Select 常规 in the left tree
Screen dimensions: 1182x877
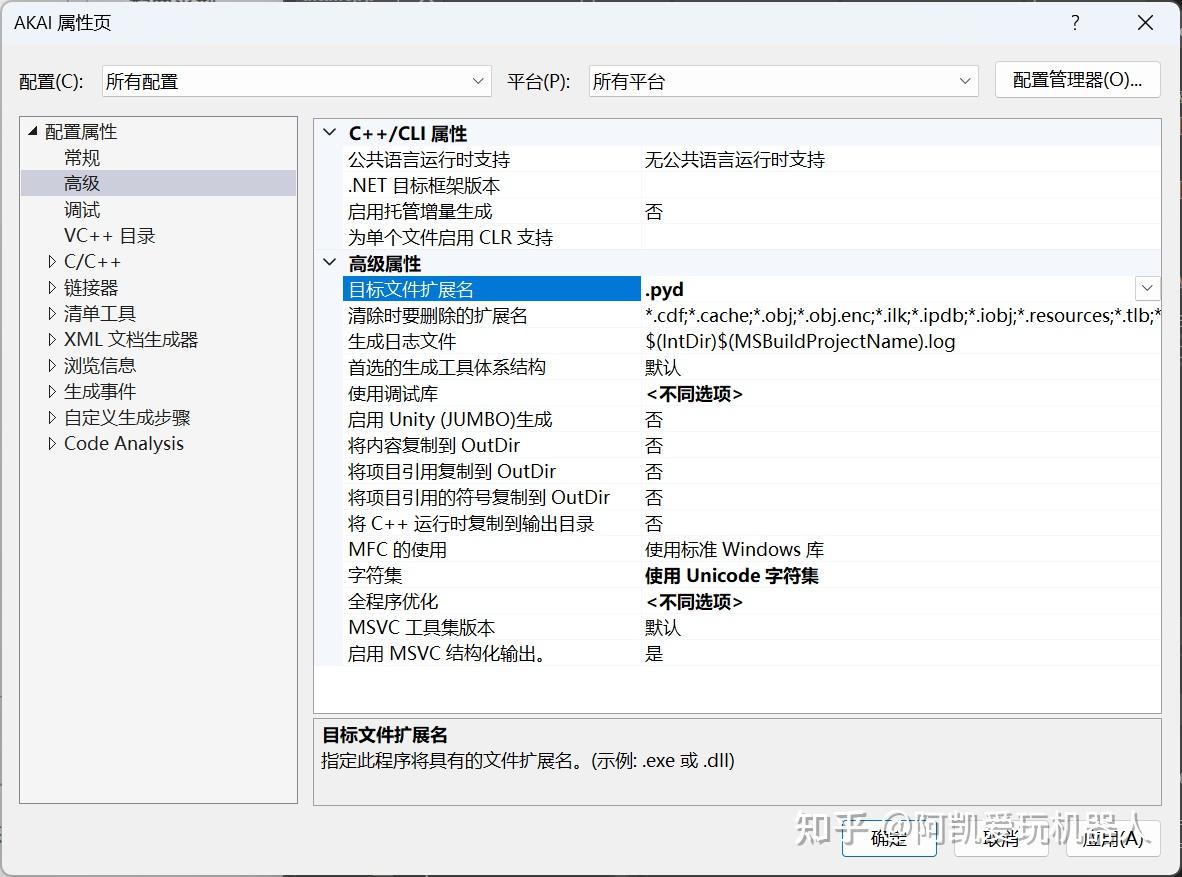[82, 157]
